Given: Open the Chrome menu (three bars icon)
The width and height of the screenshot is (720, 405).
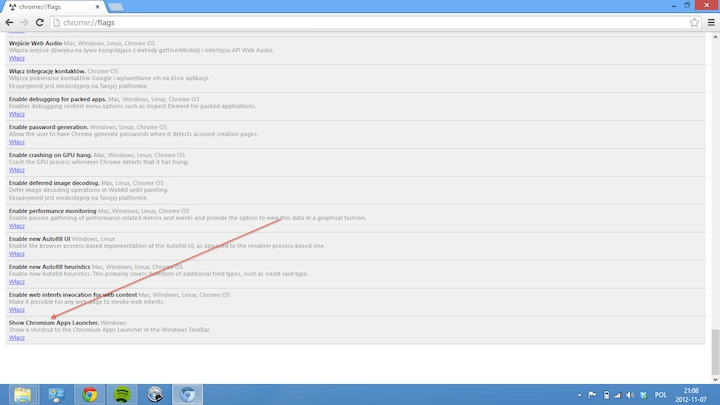Looking at the screenshot, I should [x=711, y=22].
